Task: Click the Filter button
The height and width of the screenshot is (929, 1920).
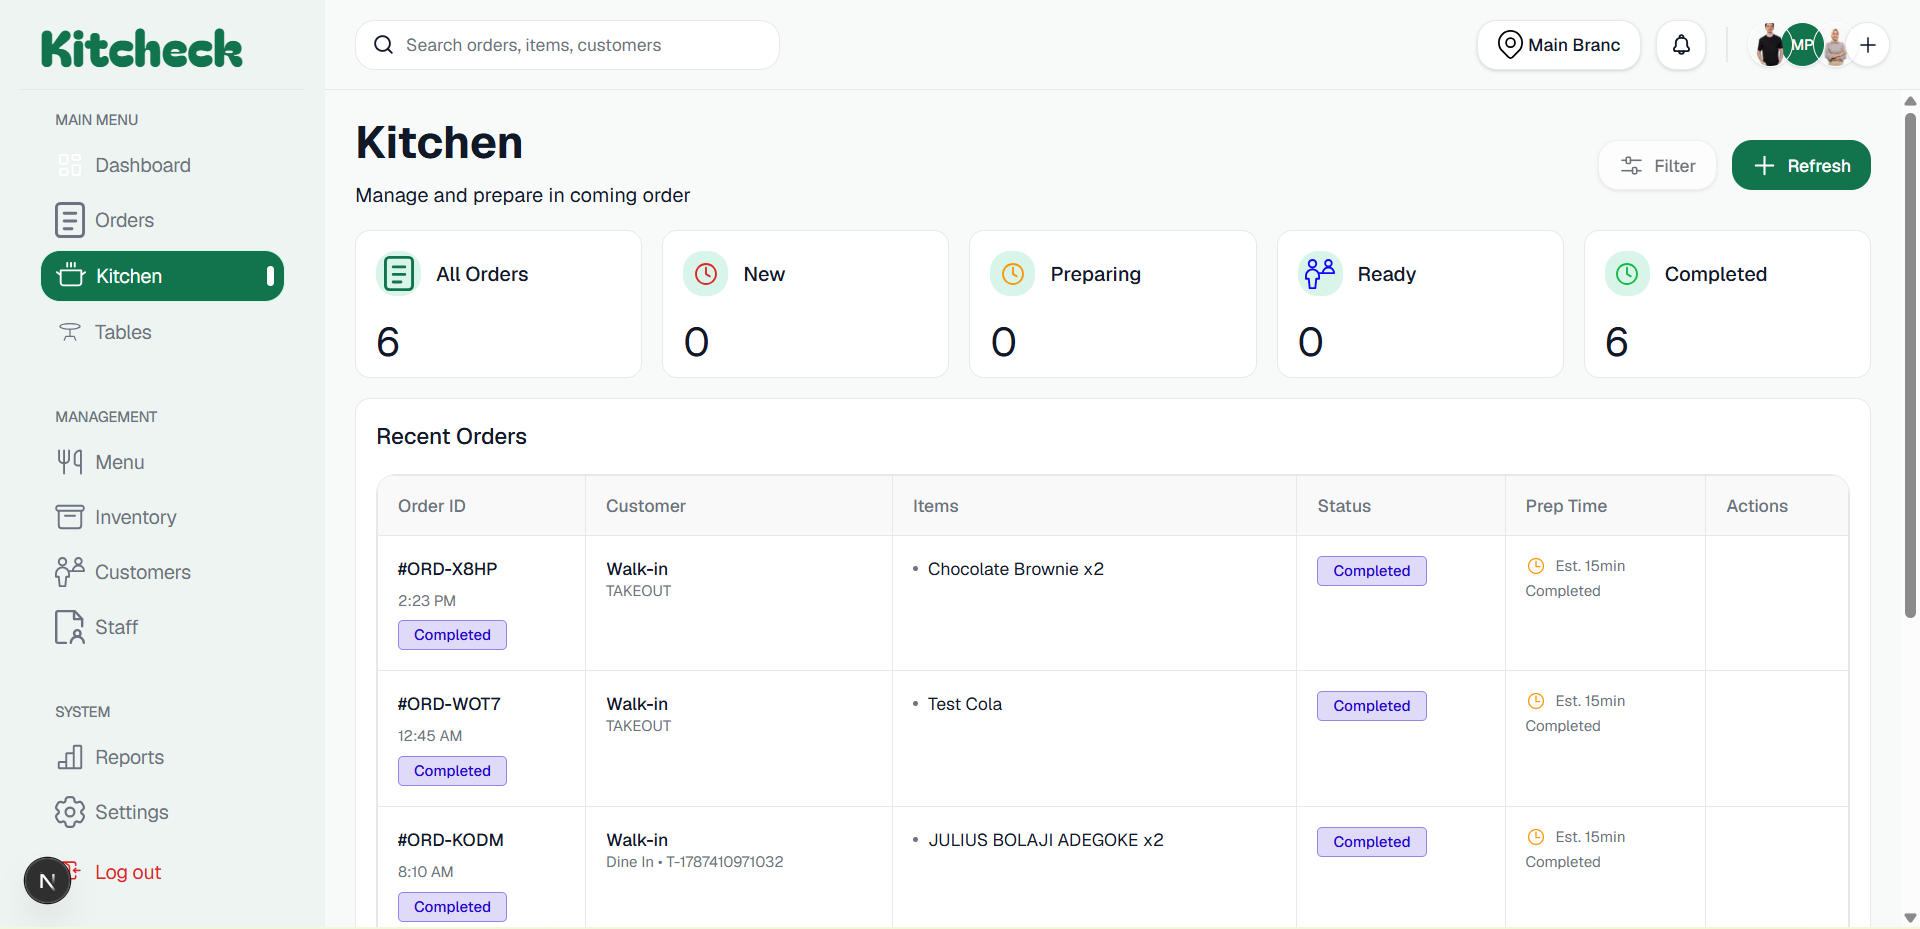Action: point(1657,165)
